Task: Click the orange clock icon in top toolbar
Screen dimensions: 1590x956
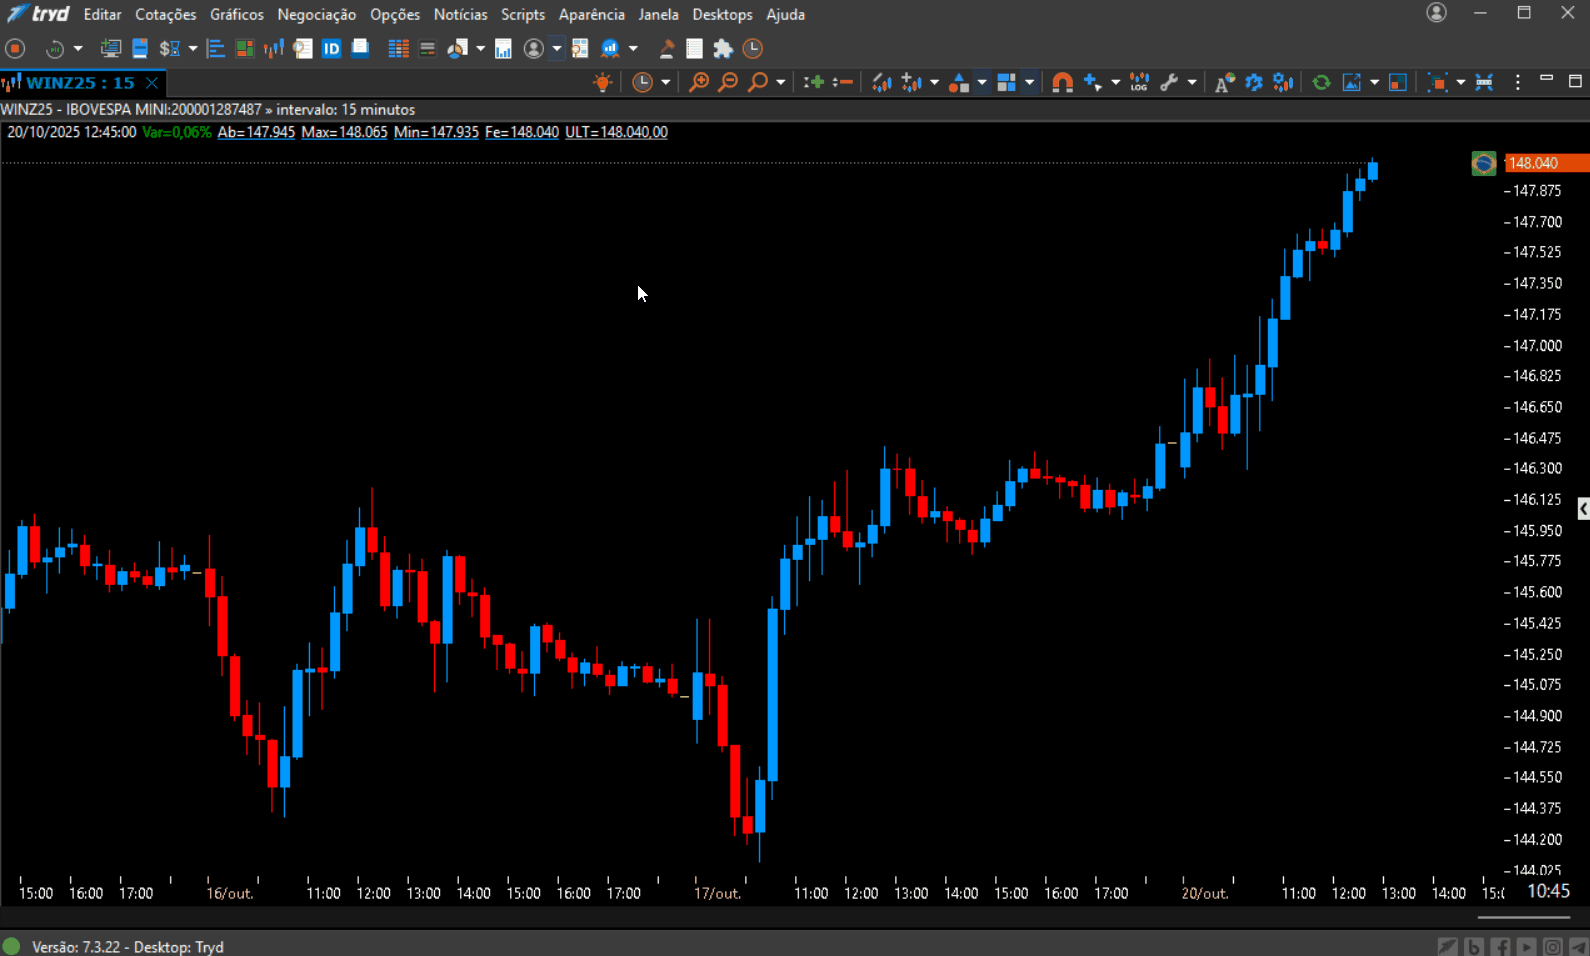Action: pos(753,48)
